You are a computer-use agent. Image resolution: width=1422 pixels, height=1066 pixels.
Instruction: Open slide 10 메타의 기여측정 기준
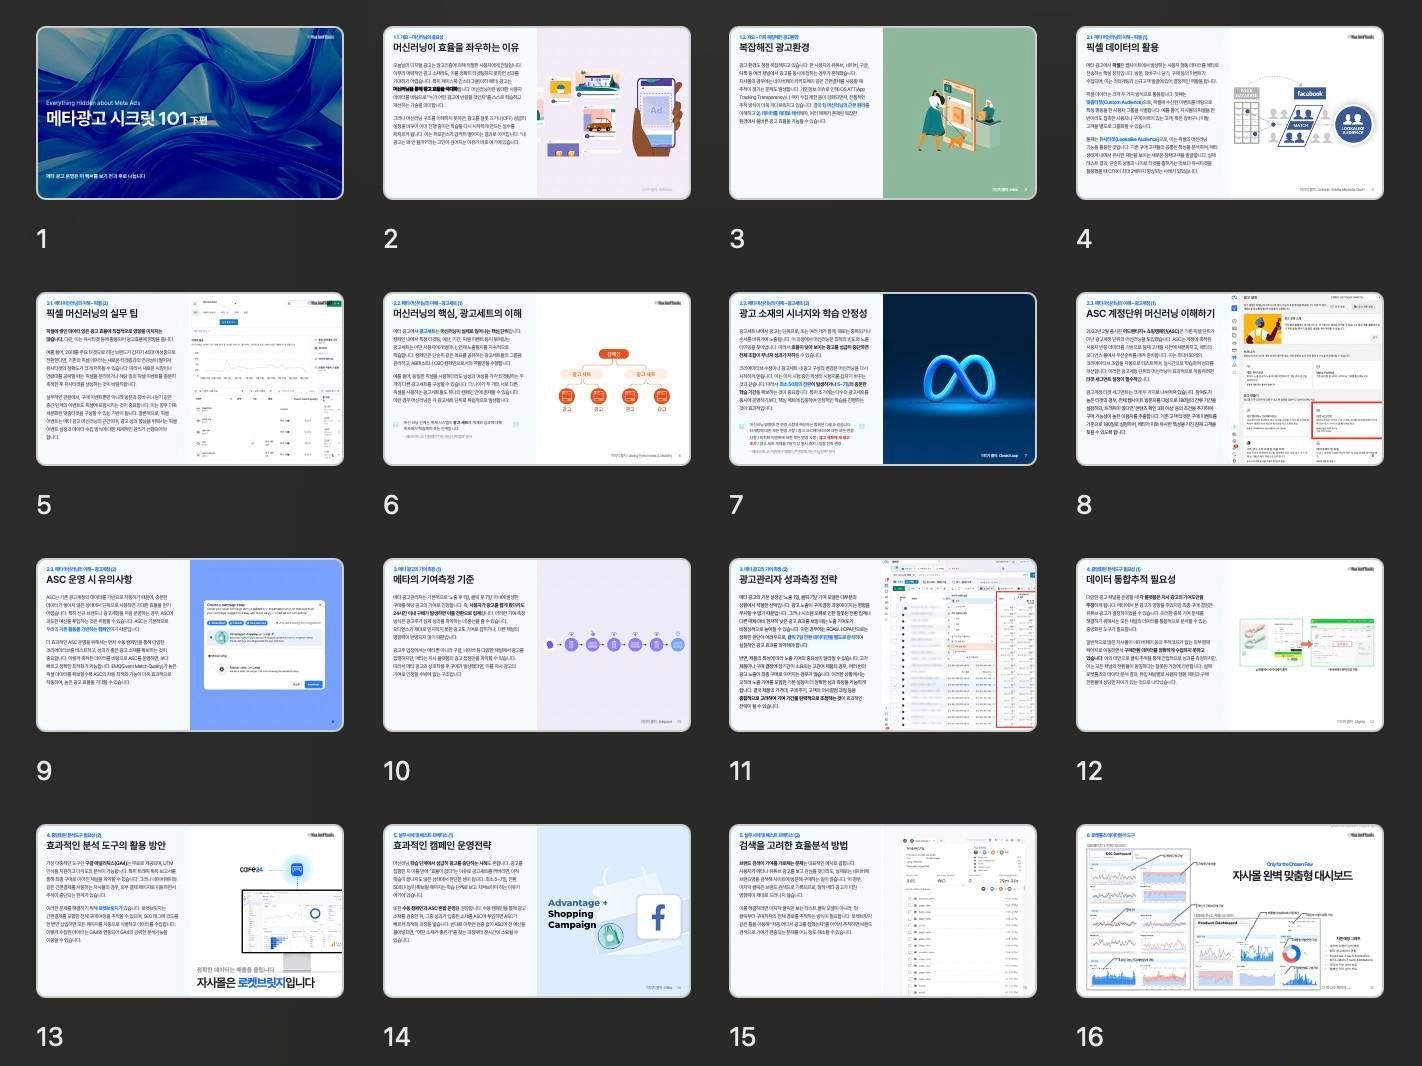537,645
